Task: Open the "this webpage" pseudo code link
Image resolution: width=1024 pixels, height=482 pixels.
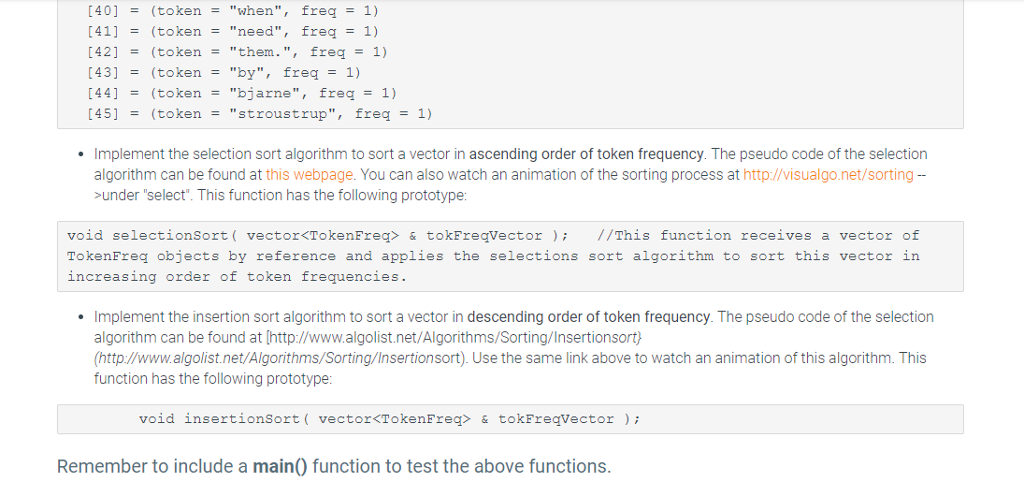Action: (309, 174)
